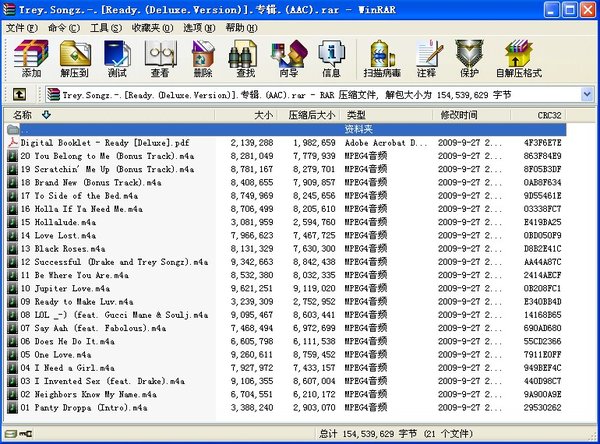Select 15 Hollalude.m4a
This screenshot has width=600, height=444.
pyautogui.click(x=58, y=222)
